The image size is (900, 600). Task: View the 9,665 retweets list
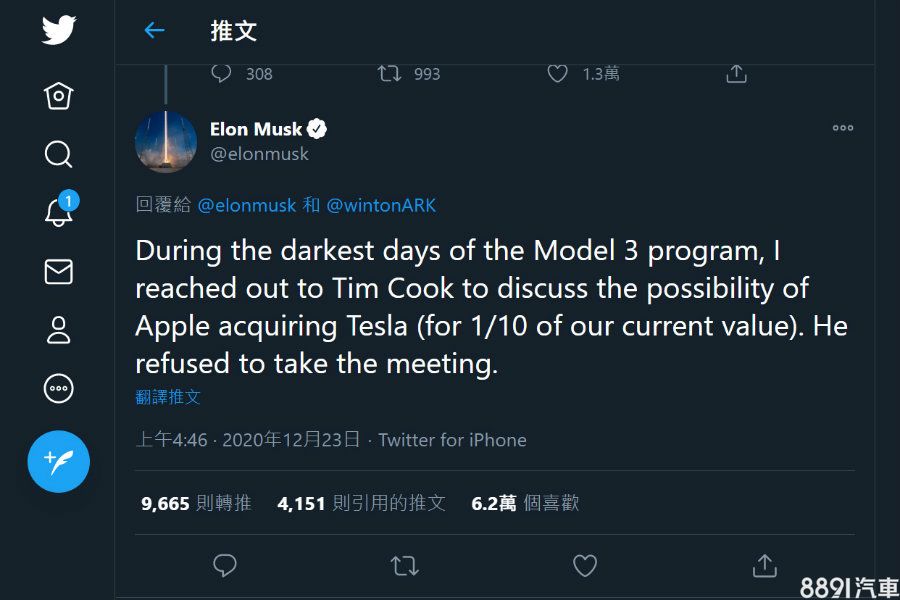click(x=196, y=504)
